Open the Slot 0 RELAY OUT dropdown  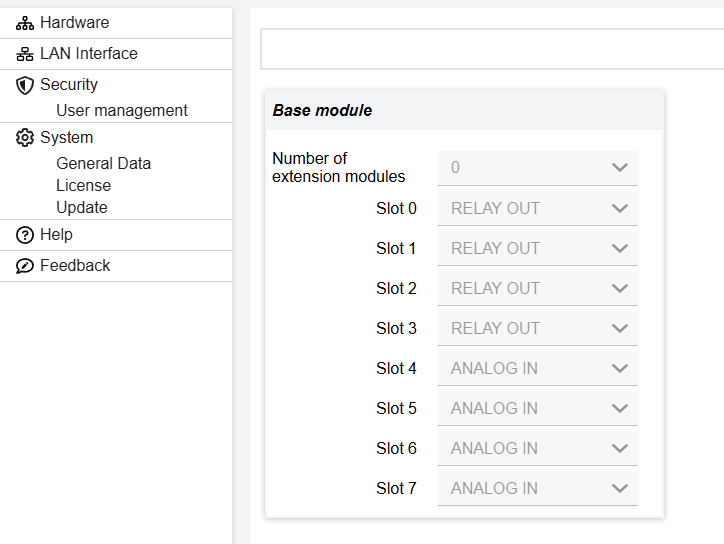pyautogui.click(x=537, y=208)
